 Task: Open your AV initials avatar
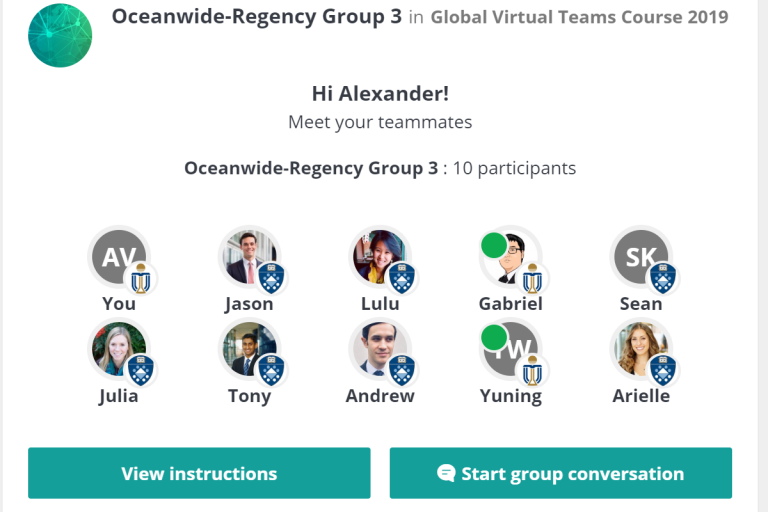[119, 257]
